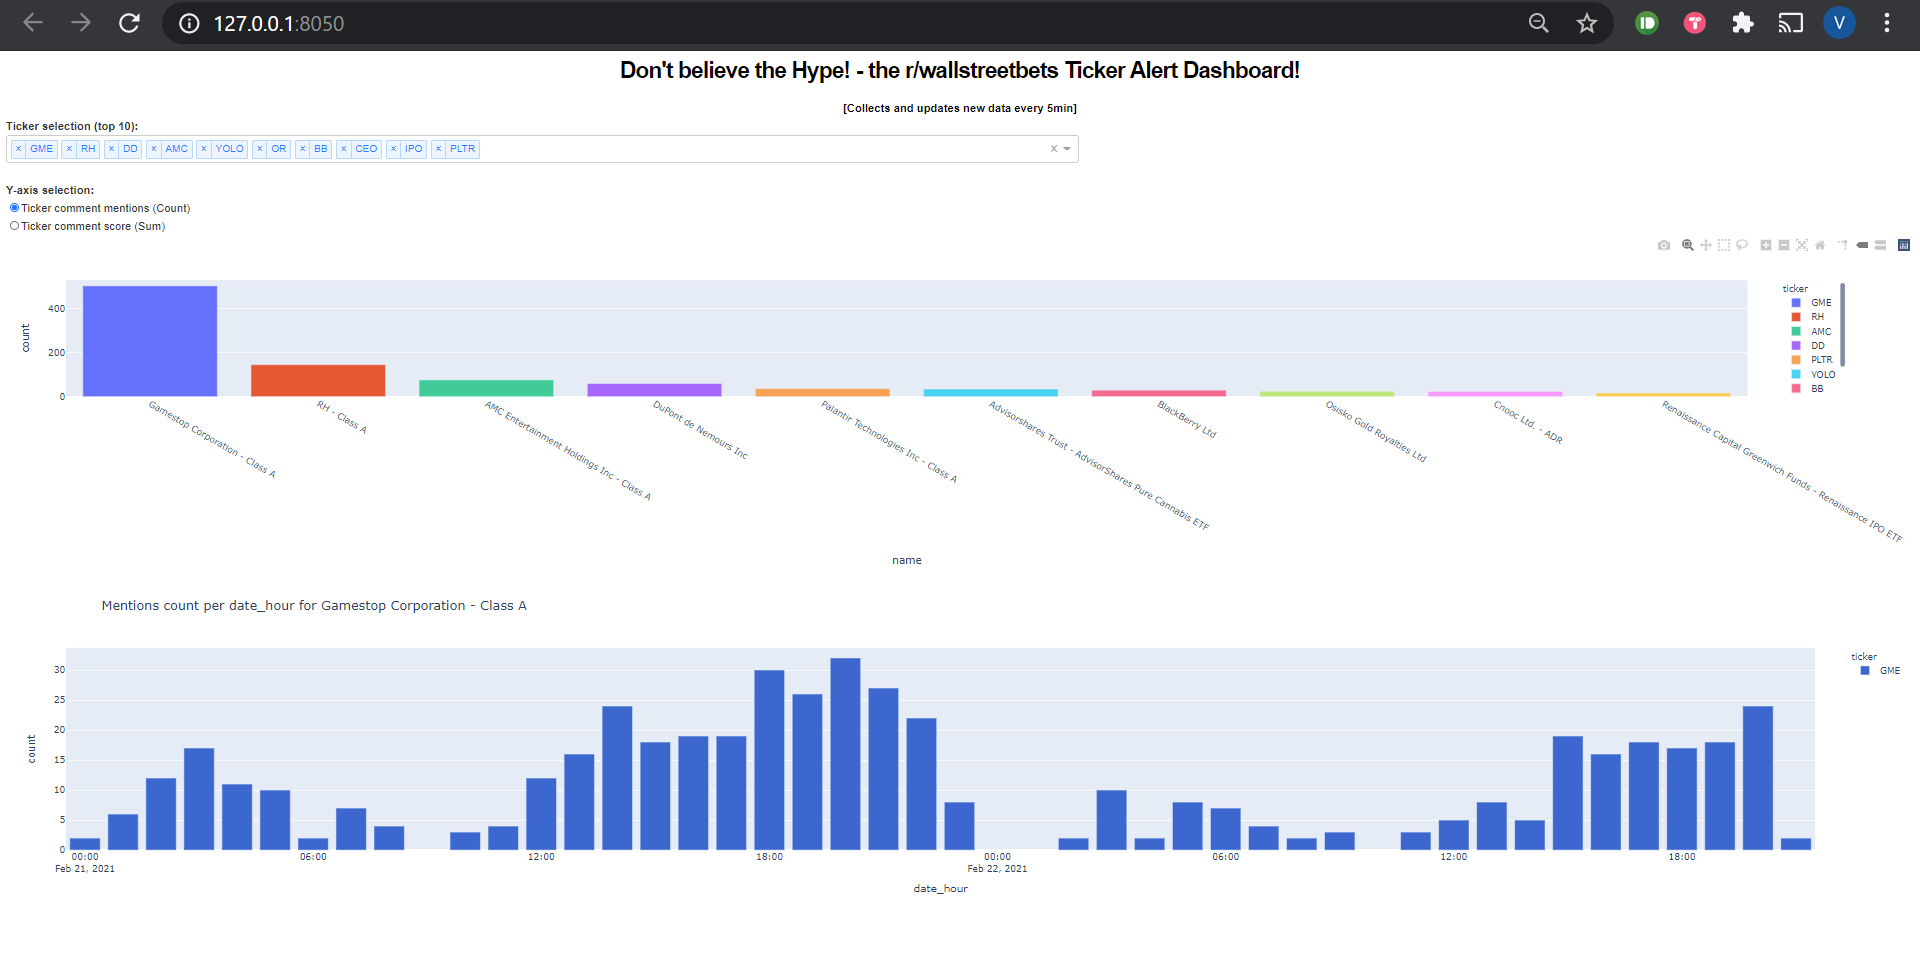Screen dimensions: 1920x962
Task: Remove the IPO ticker tag
Action: point(394,149)
